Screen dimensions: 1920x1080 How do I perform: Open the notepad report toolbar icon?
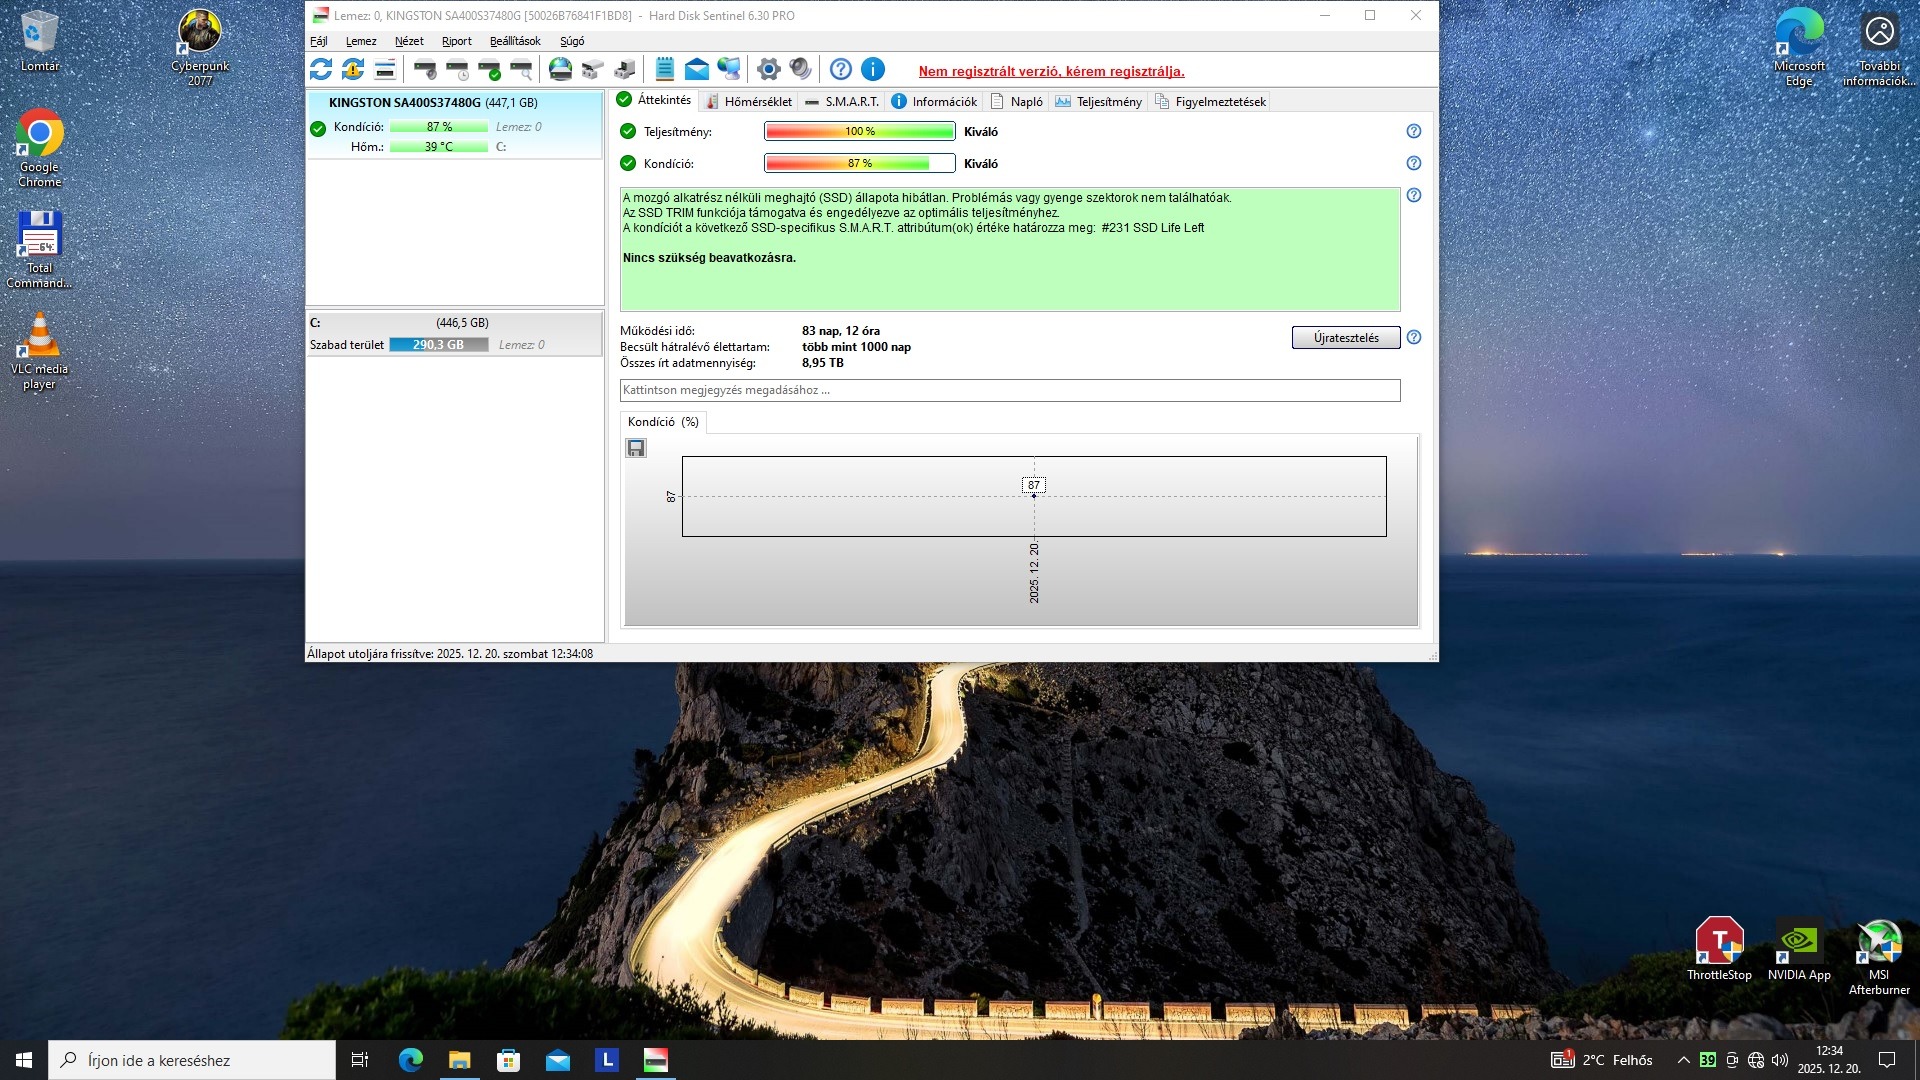[x=664, y=69]
